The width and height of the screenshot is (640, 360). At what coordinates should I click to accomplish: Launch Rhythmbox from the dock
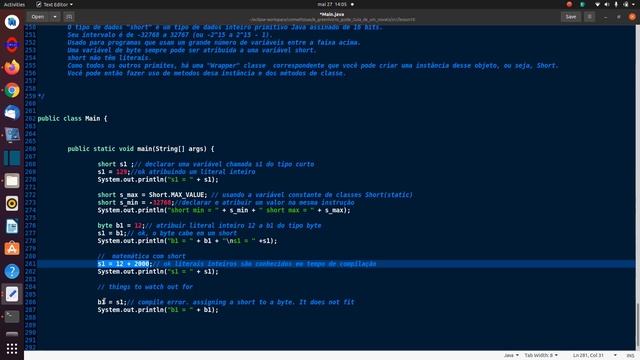point(12,203)
